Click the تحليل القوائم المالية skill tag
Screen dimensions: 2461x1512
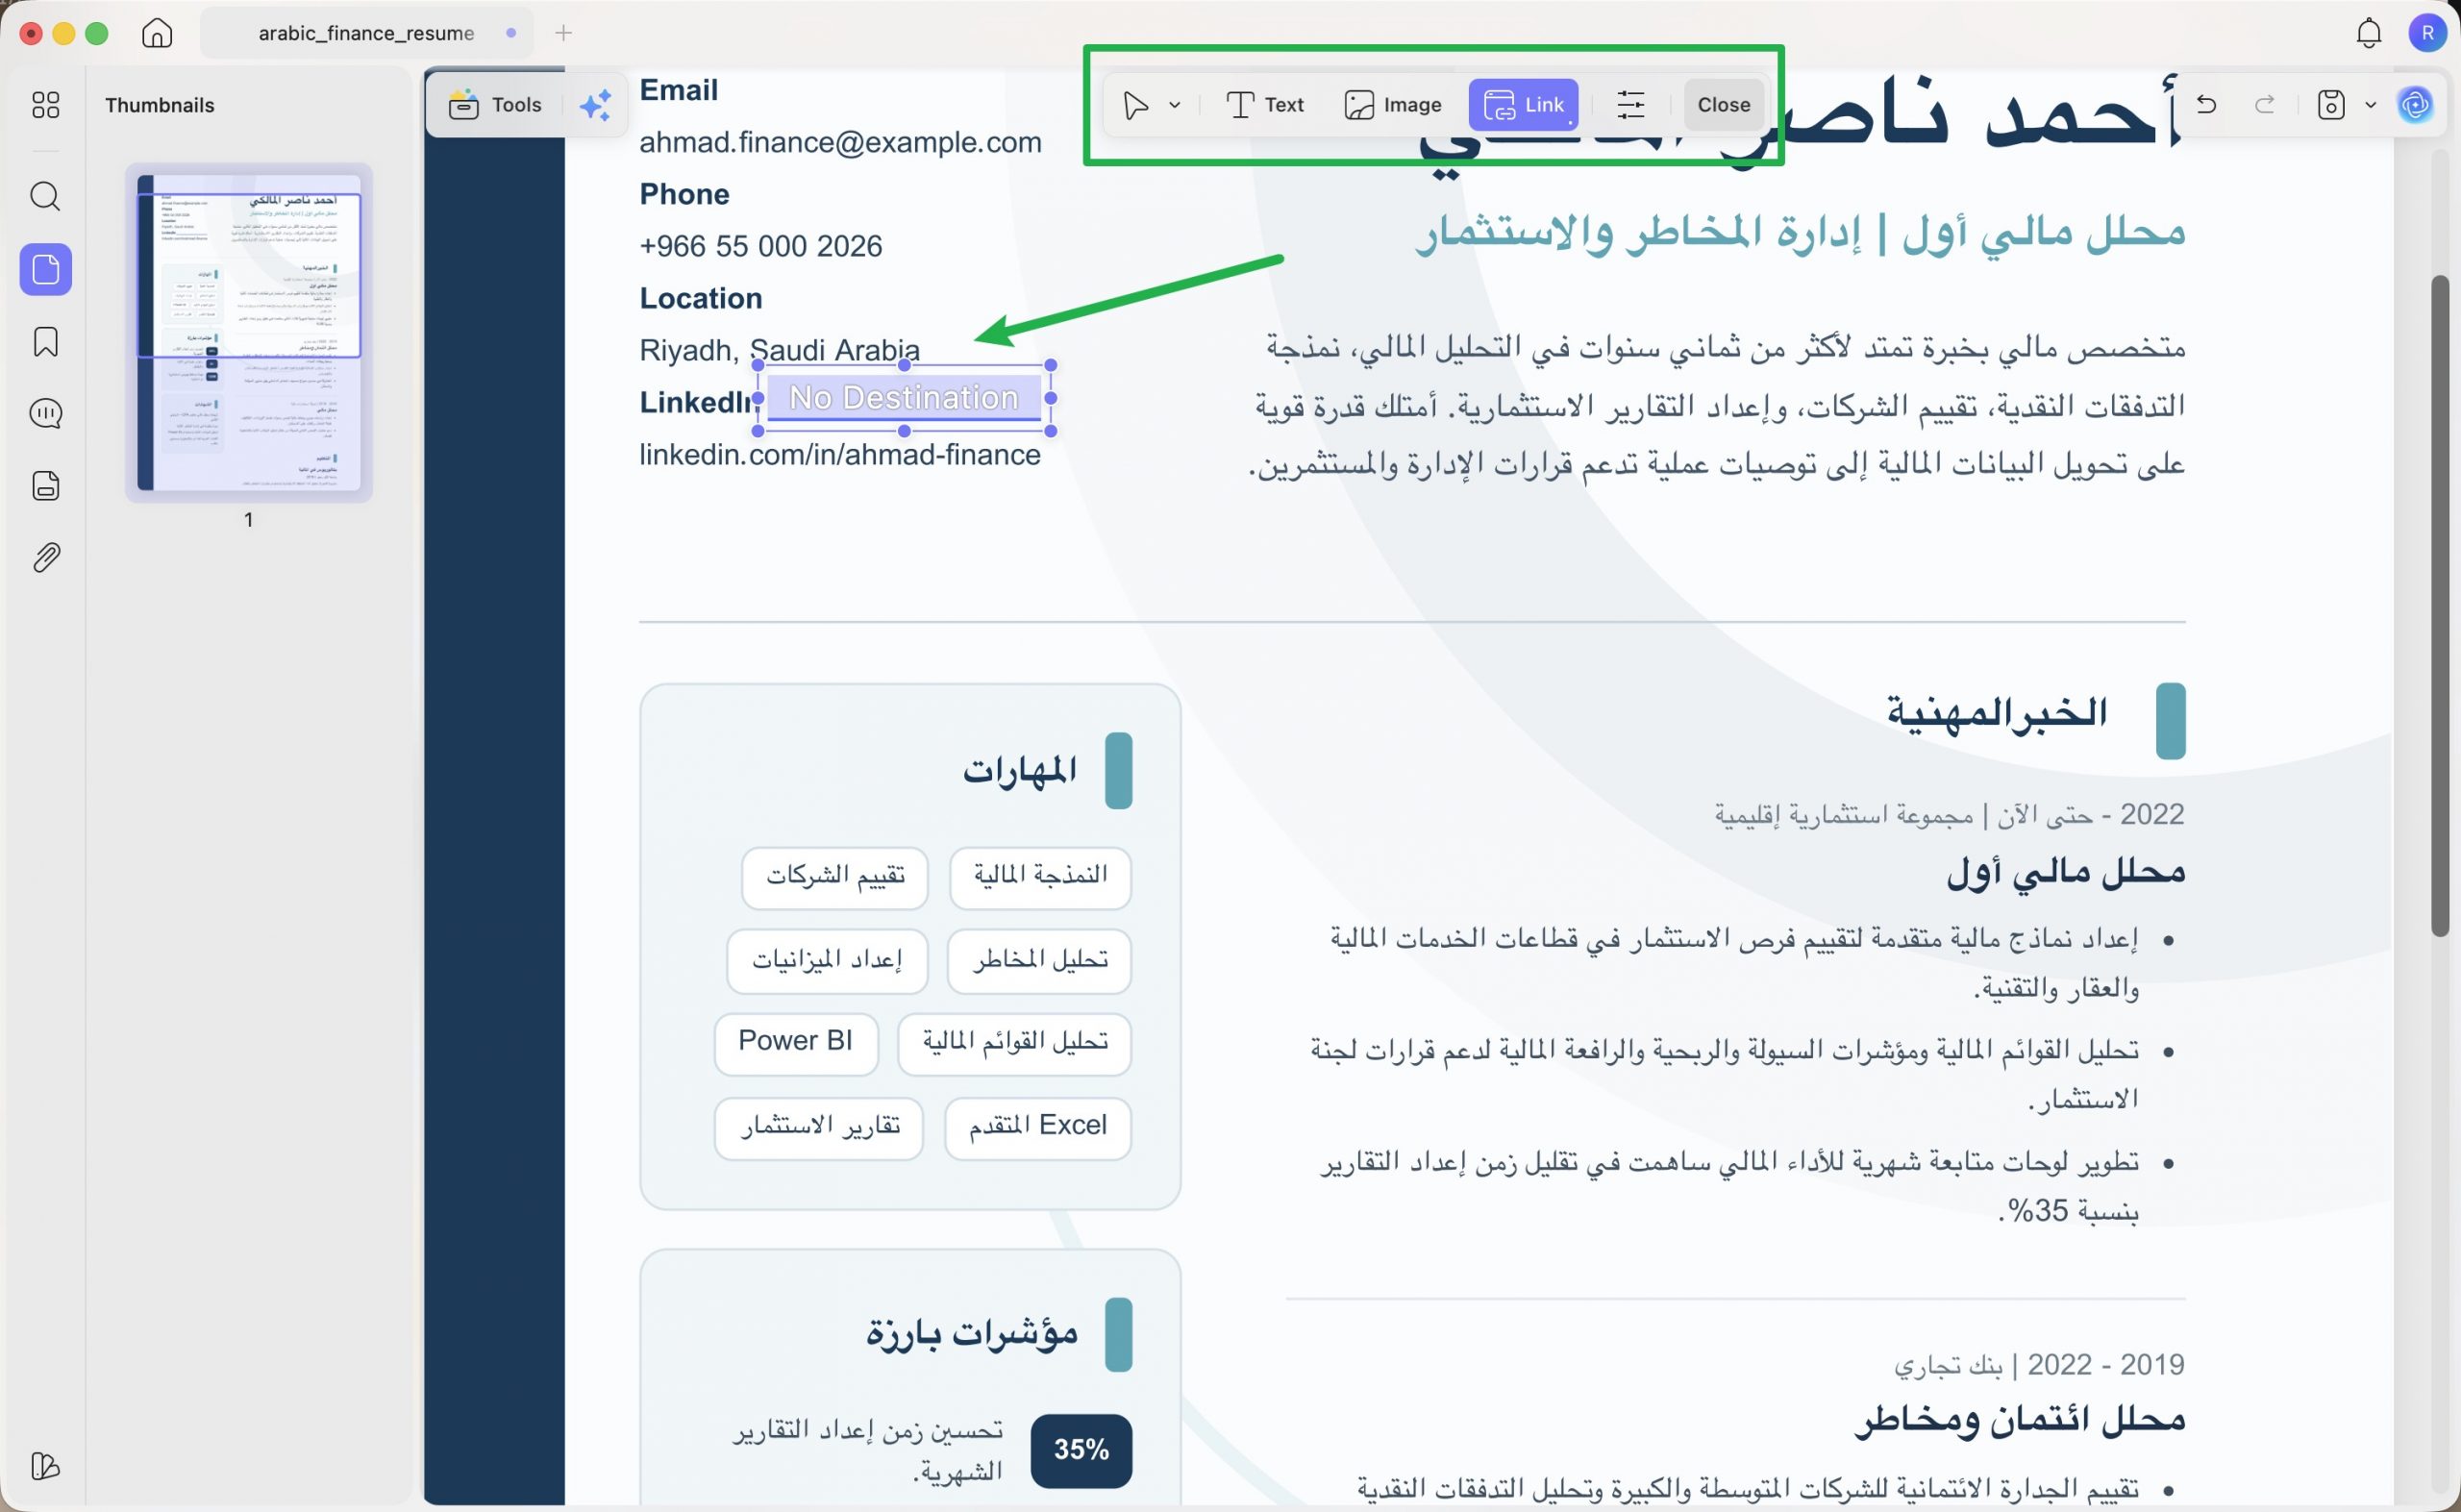pos(1014,1043)
